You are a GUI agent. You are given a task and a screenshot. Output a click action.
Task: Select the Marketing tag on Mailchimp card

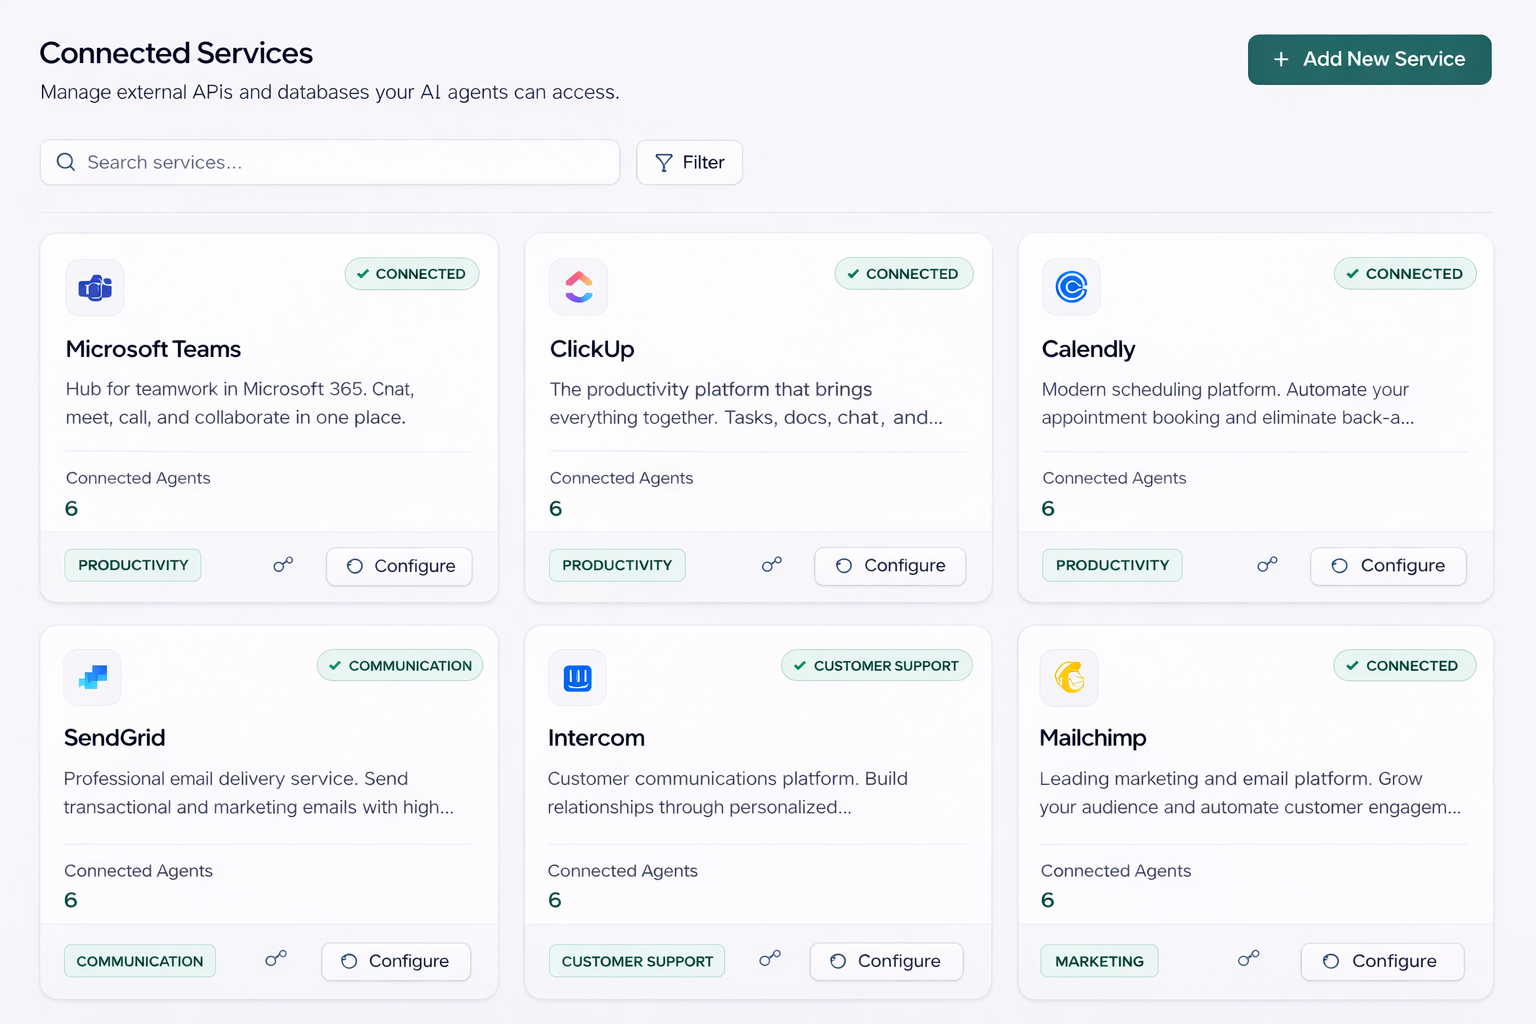(x=1099, y=961)
